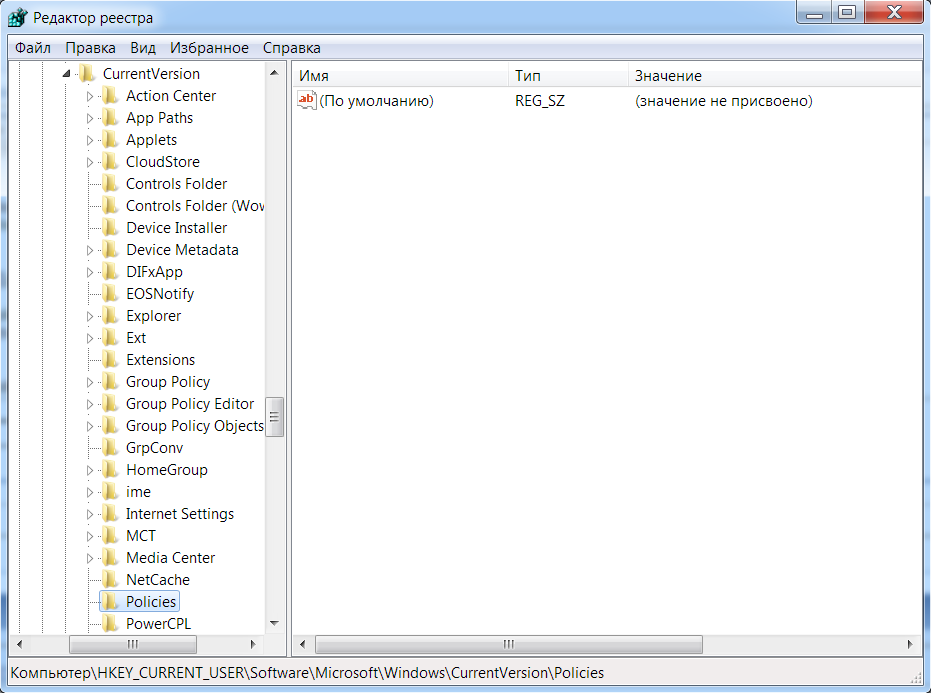The height and width of the screenshot is (693, 931).
Task: Click the CloudStore folder icon
Action: (110, 162)
